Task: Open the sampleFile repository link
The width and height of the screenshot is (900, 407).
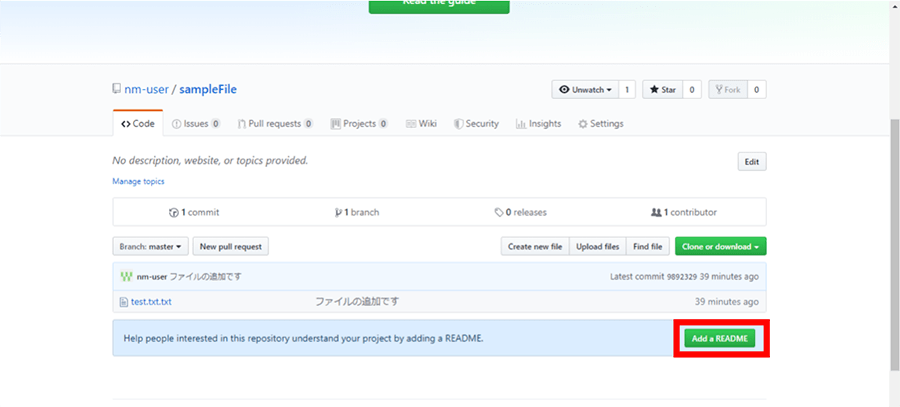Action: (208, 90)
